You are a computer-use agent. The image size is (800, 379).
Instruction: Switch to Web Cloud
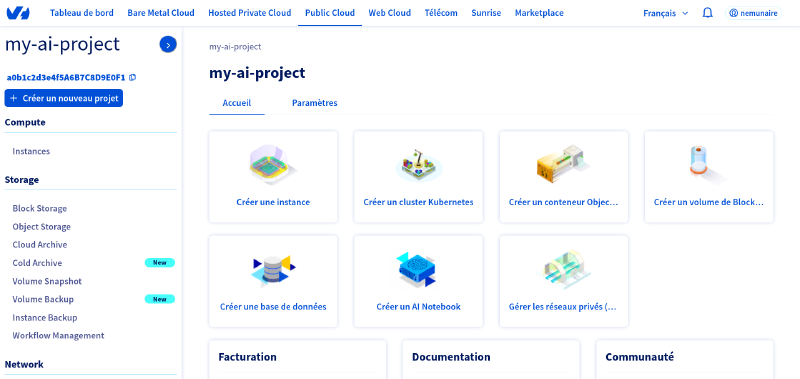[x=390, y=13]
